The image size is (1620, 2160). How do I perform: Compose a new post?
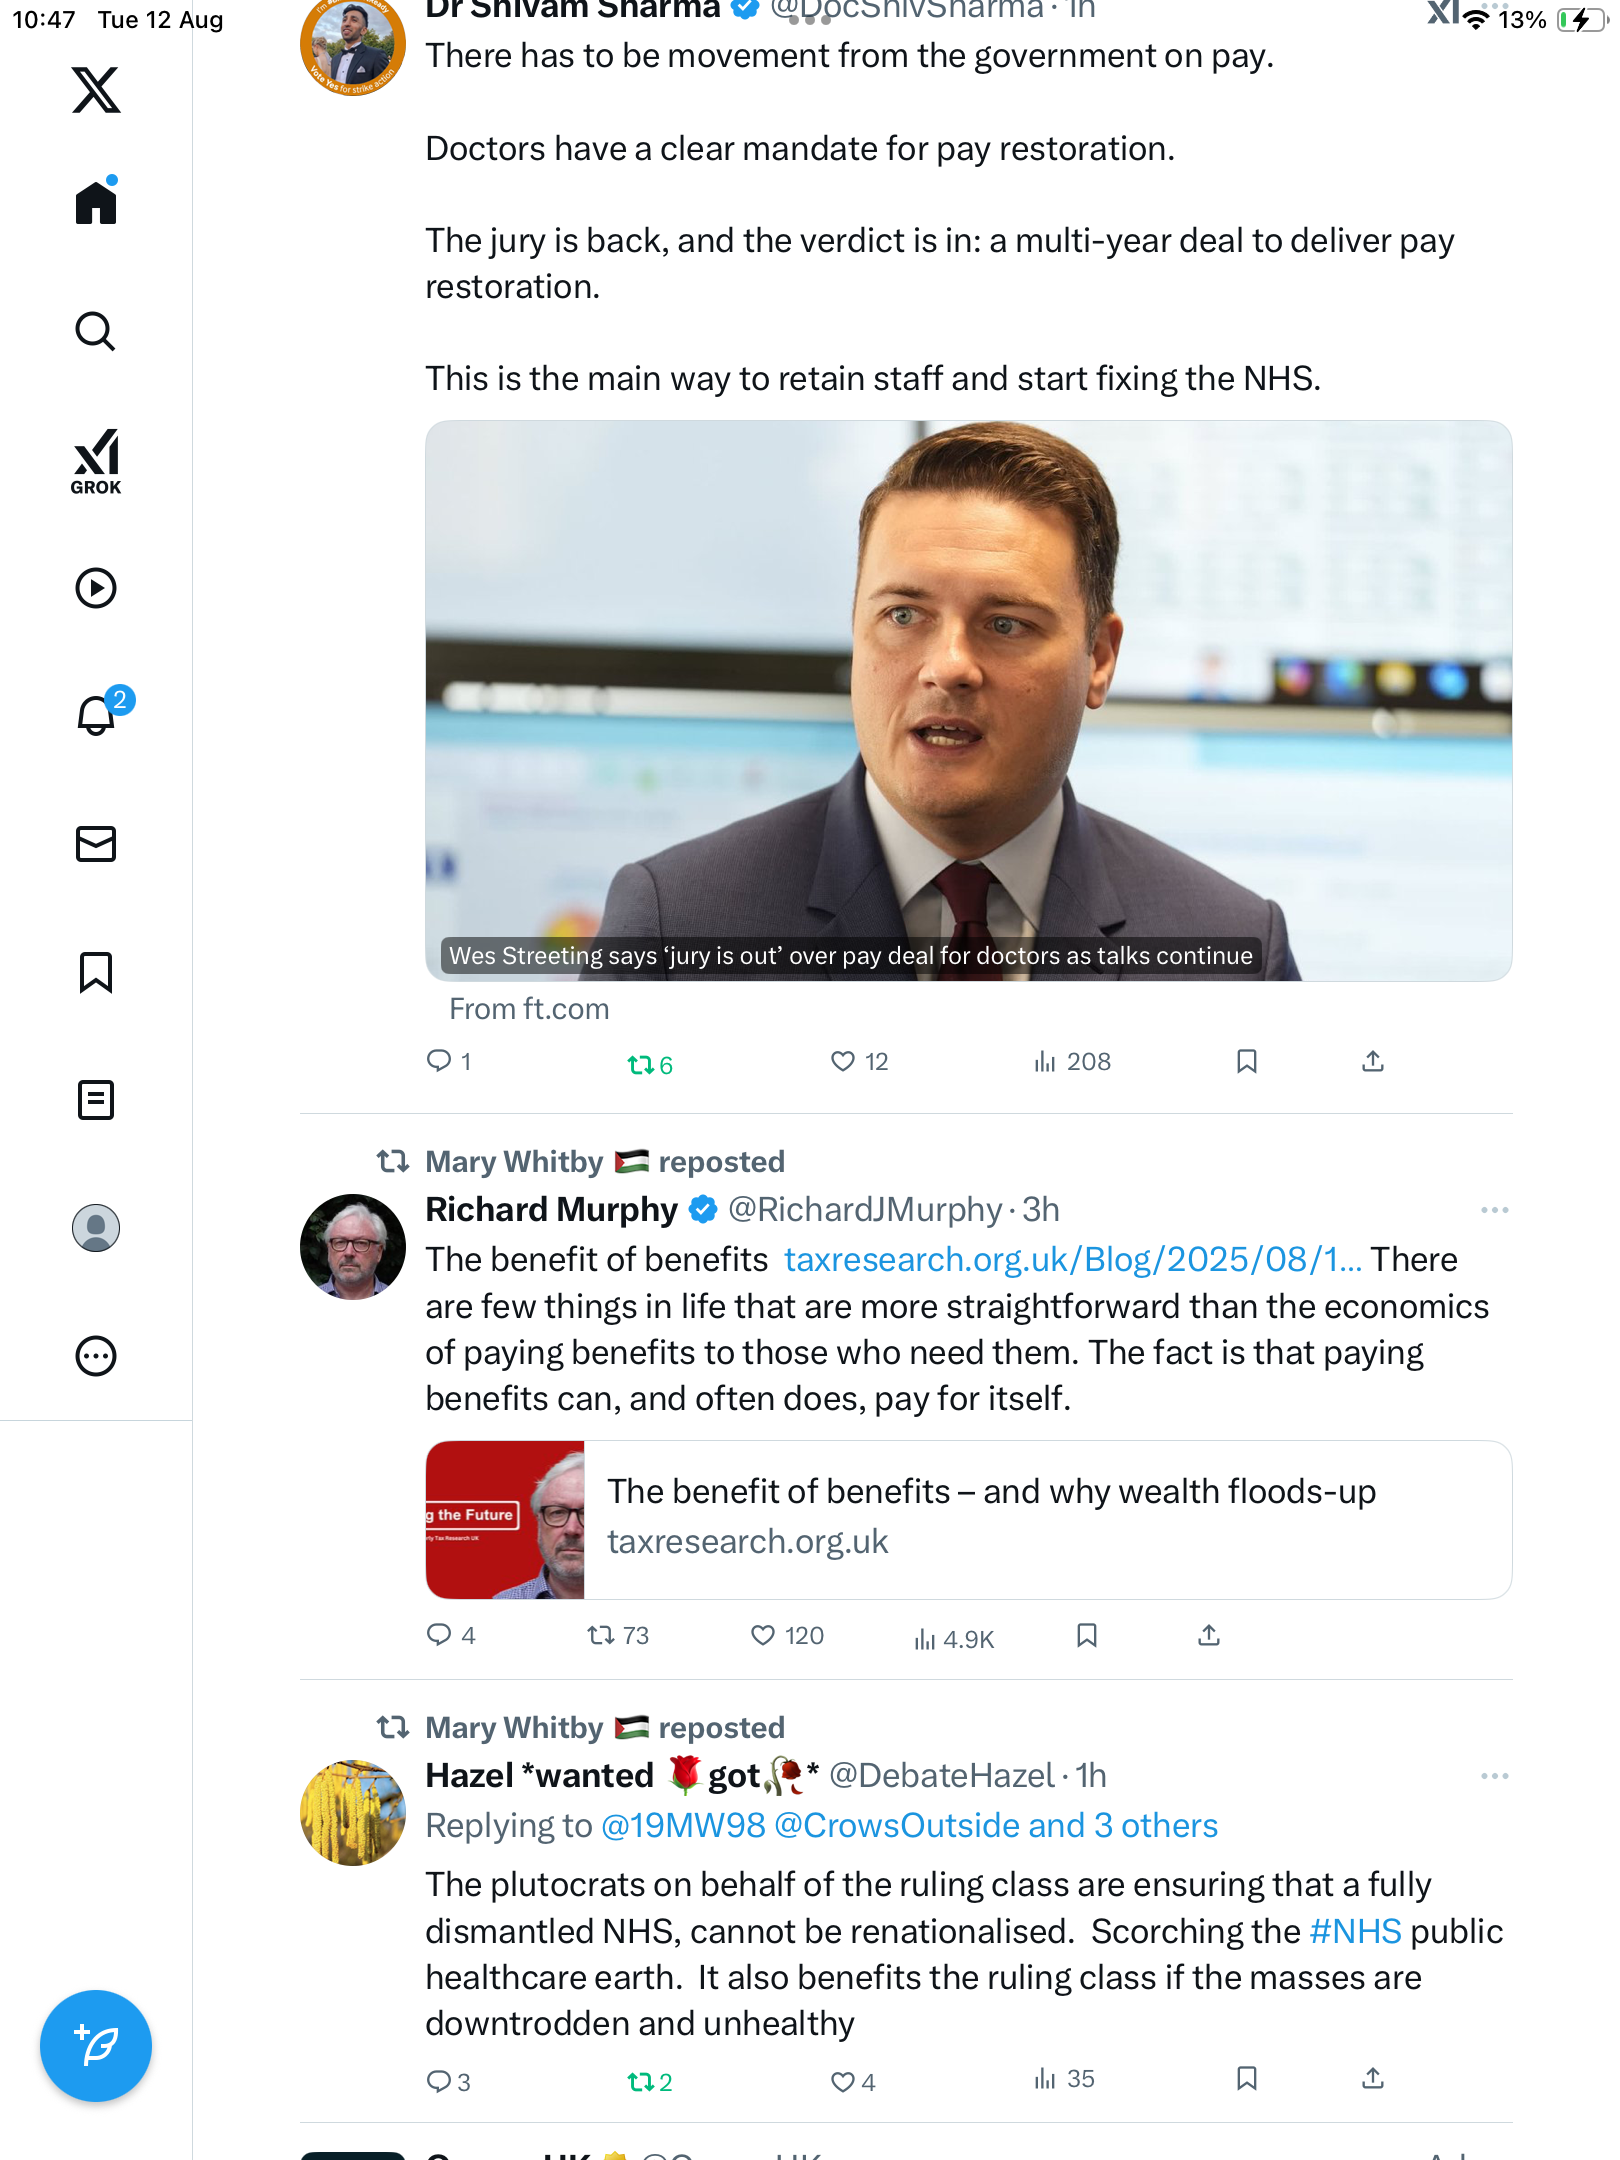click(x=96, y=2045)
